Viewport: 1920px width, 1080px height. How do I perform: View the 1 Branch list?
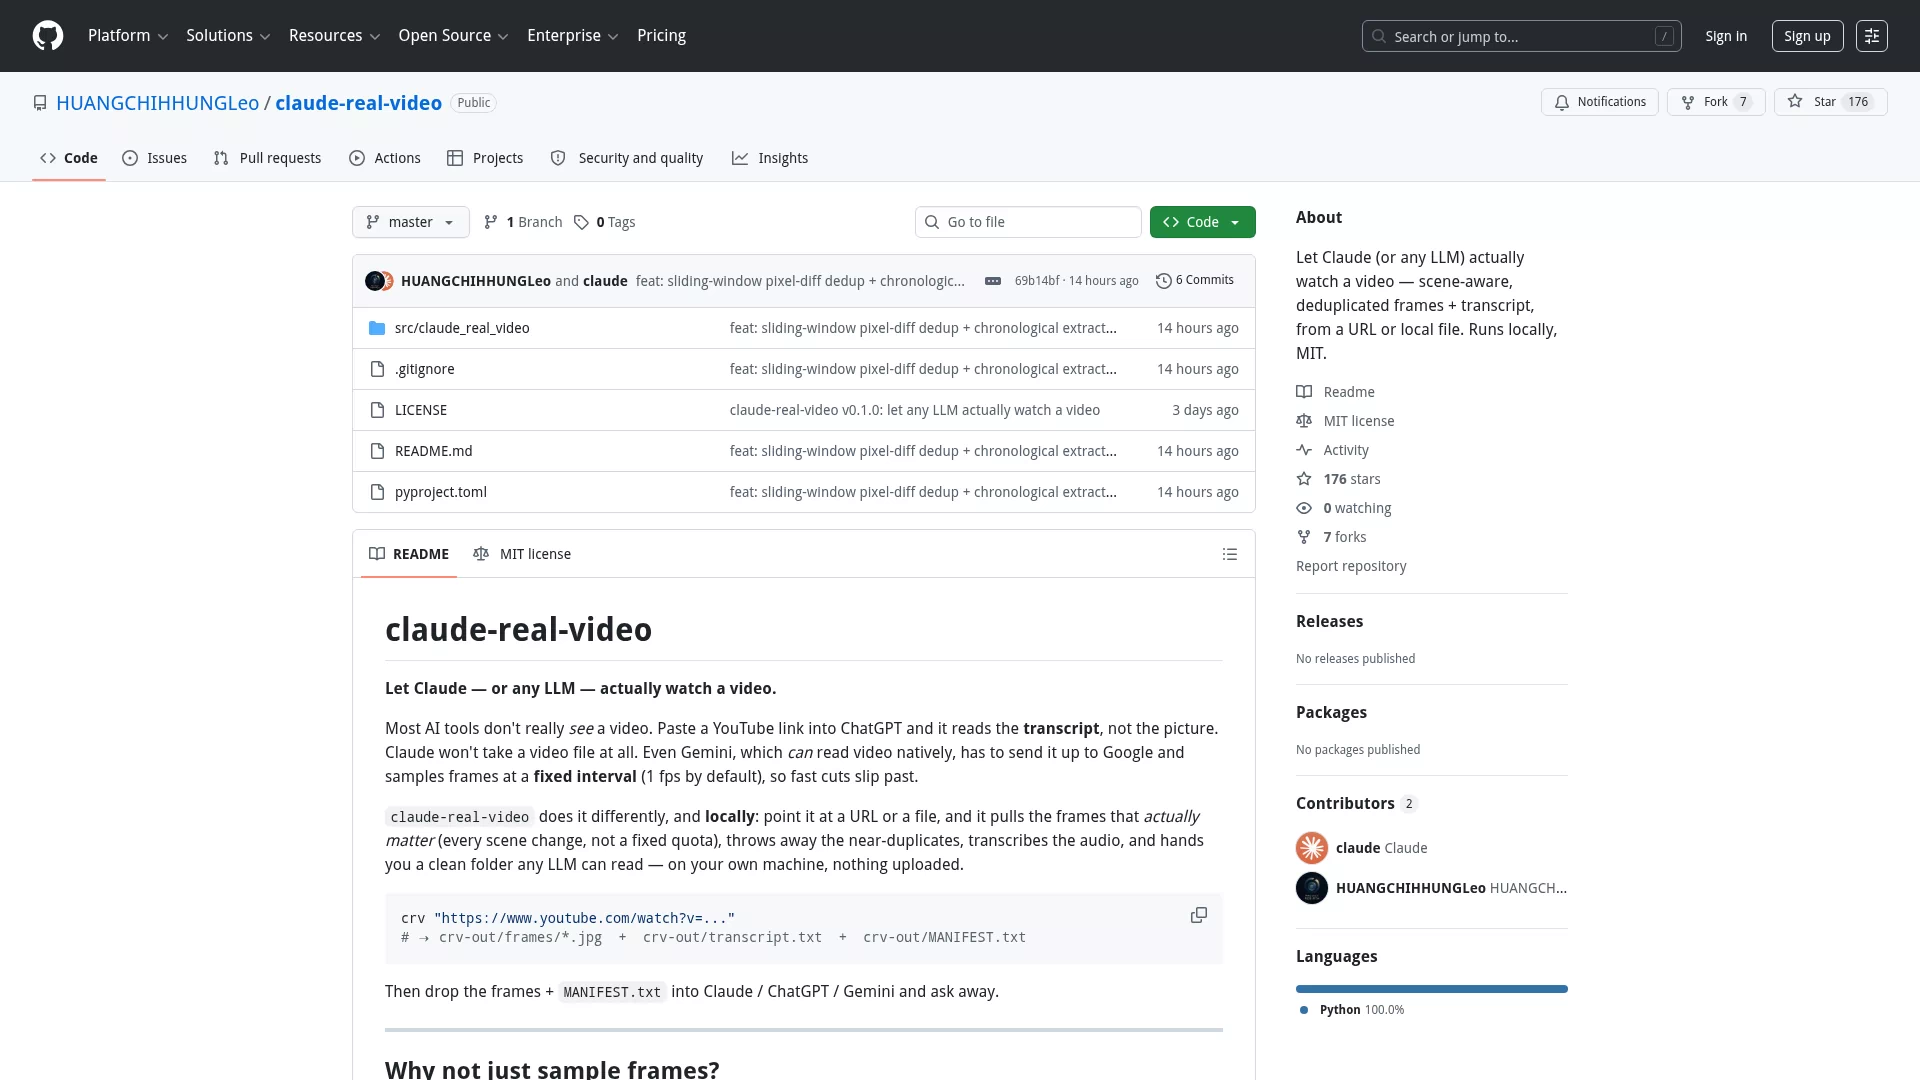tap(523, 222)
